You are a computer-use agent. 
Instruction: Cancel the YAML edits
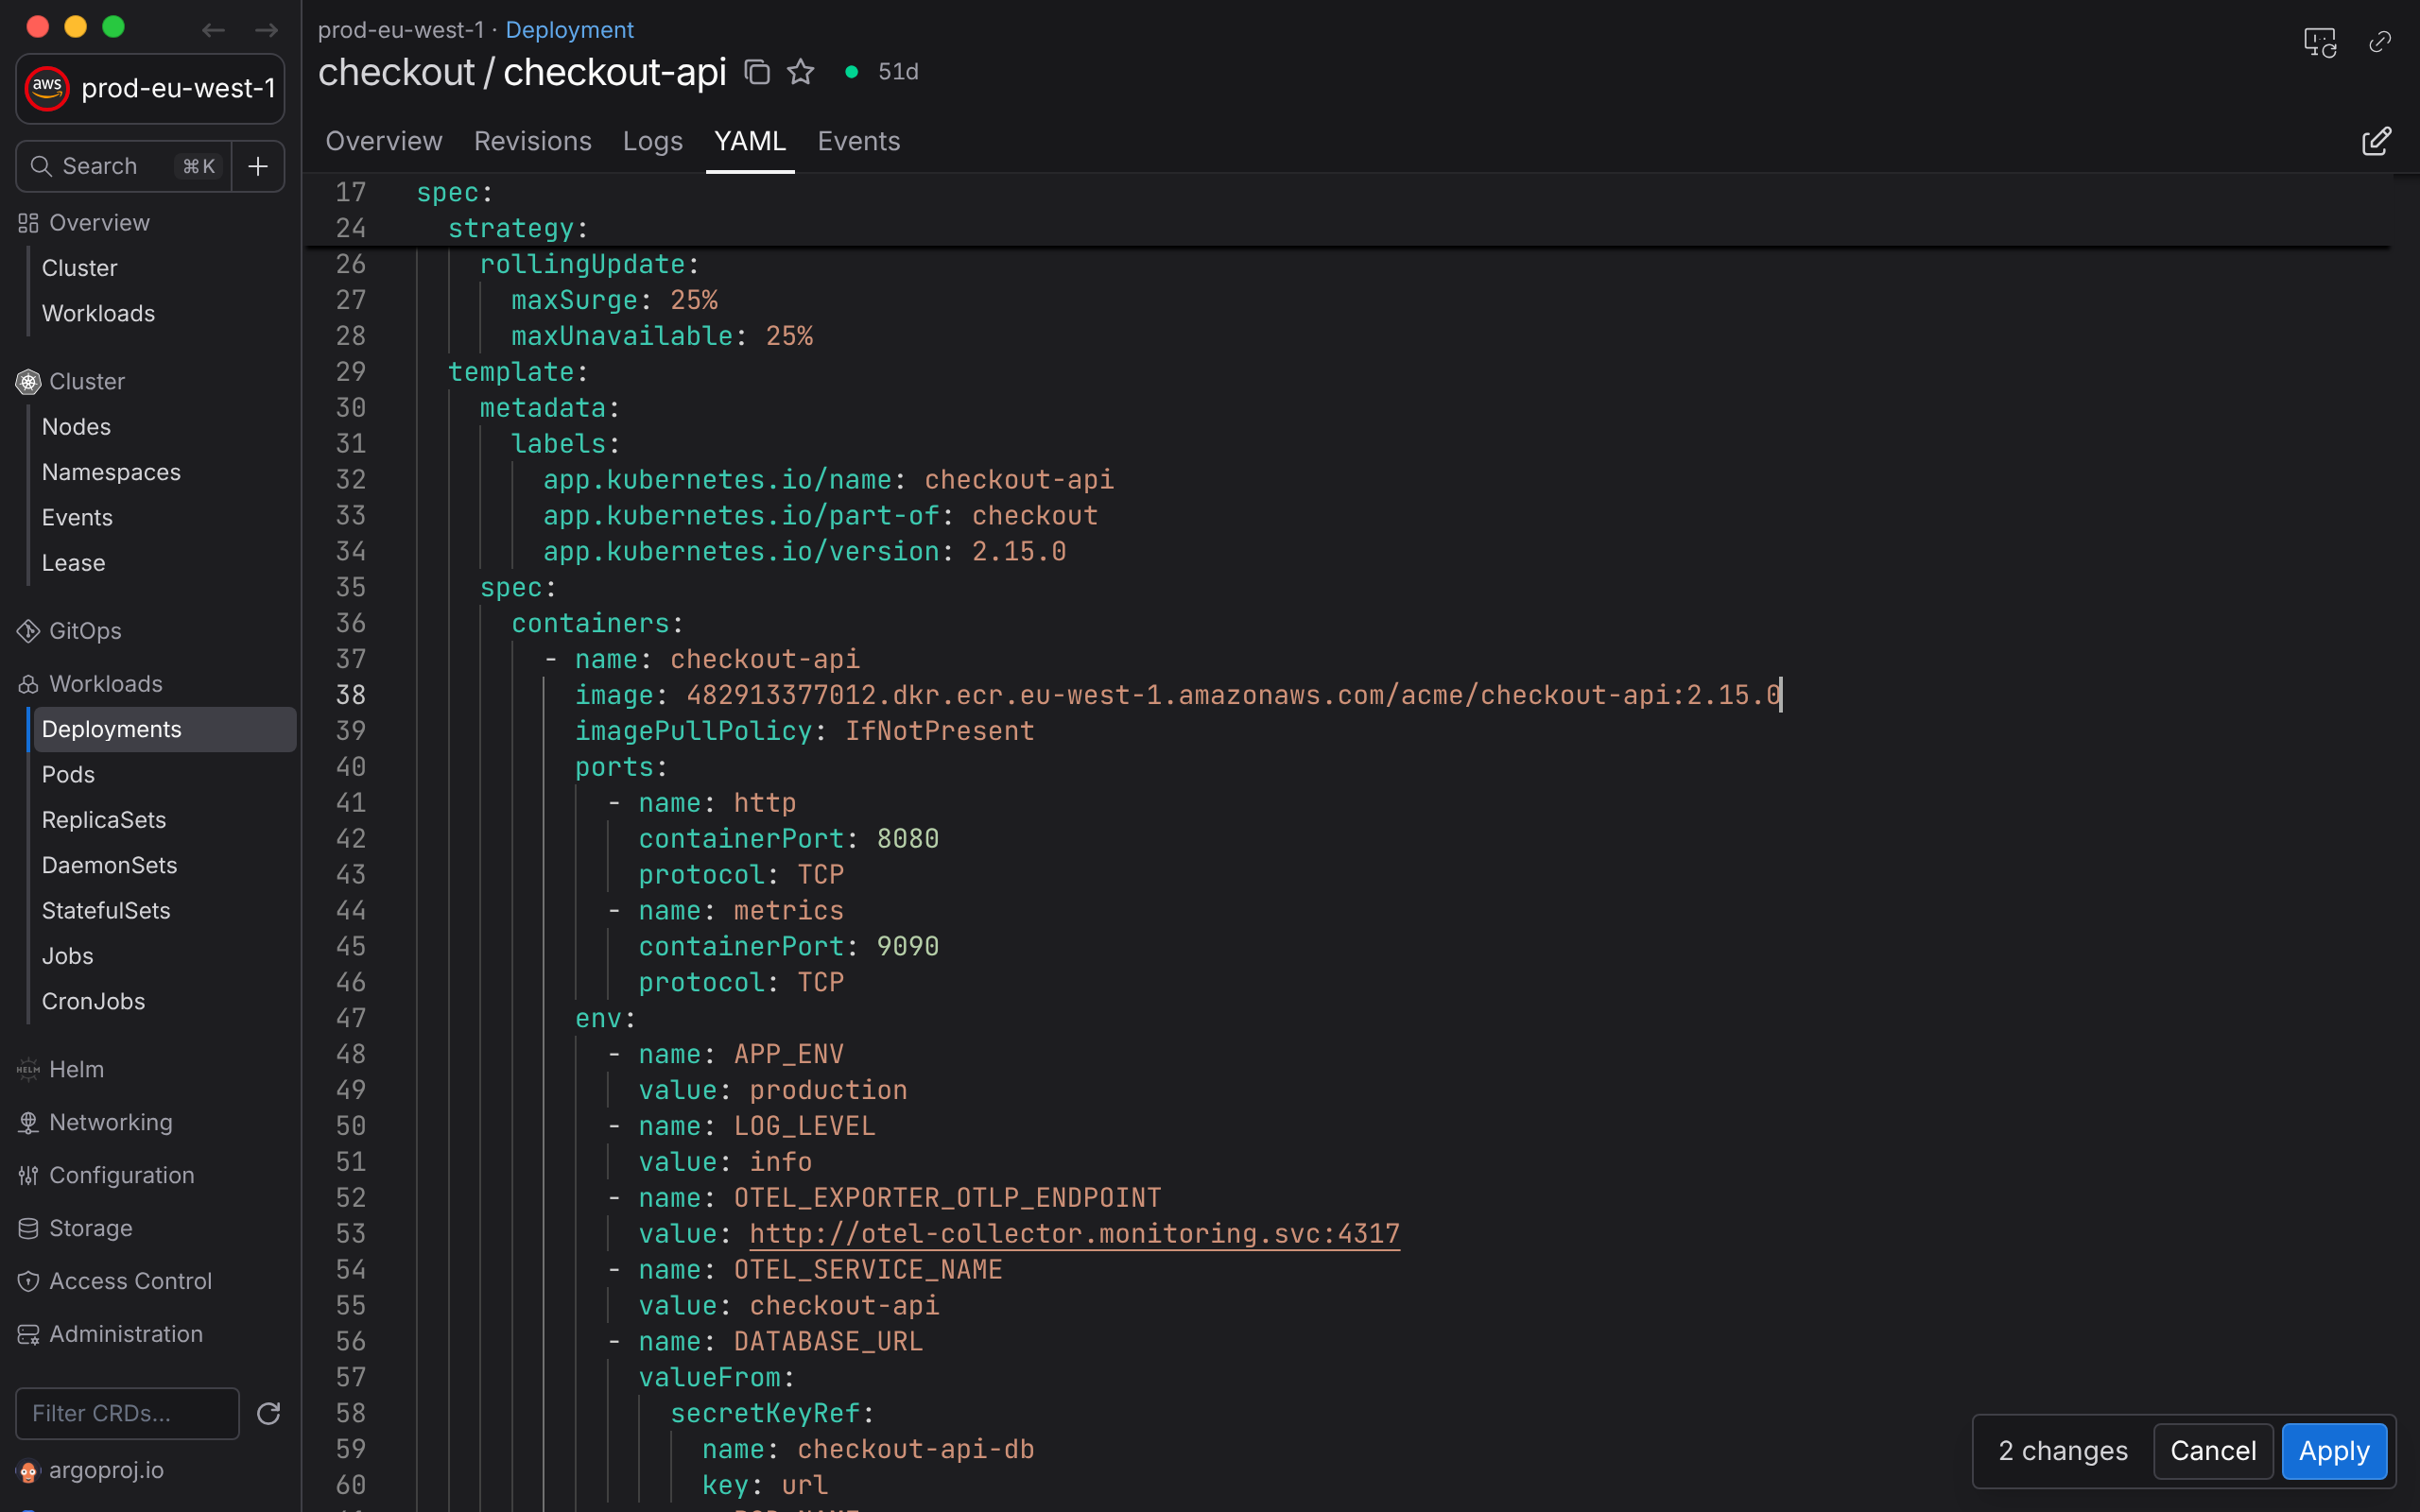2213,1450
